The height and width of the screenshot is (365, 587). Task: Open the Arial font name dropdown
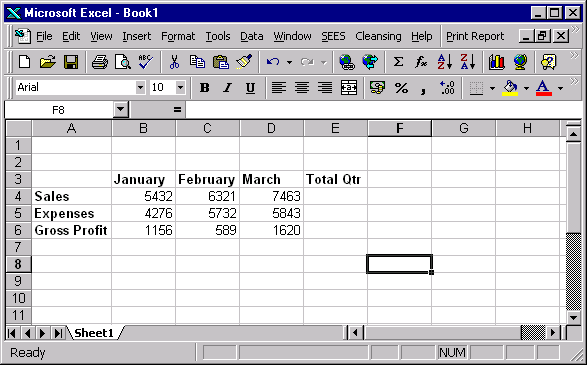(x=140, y=88)
